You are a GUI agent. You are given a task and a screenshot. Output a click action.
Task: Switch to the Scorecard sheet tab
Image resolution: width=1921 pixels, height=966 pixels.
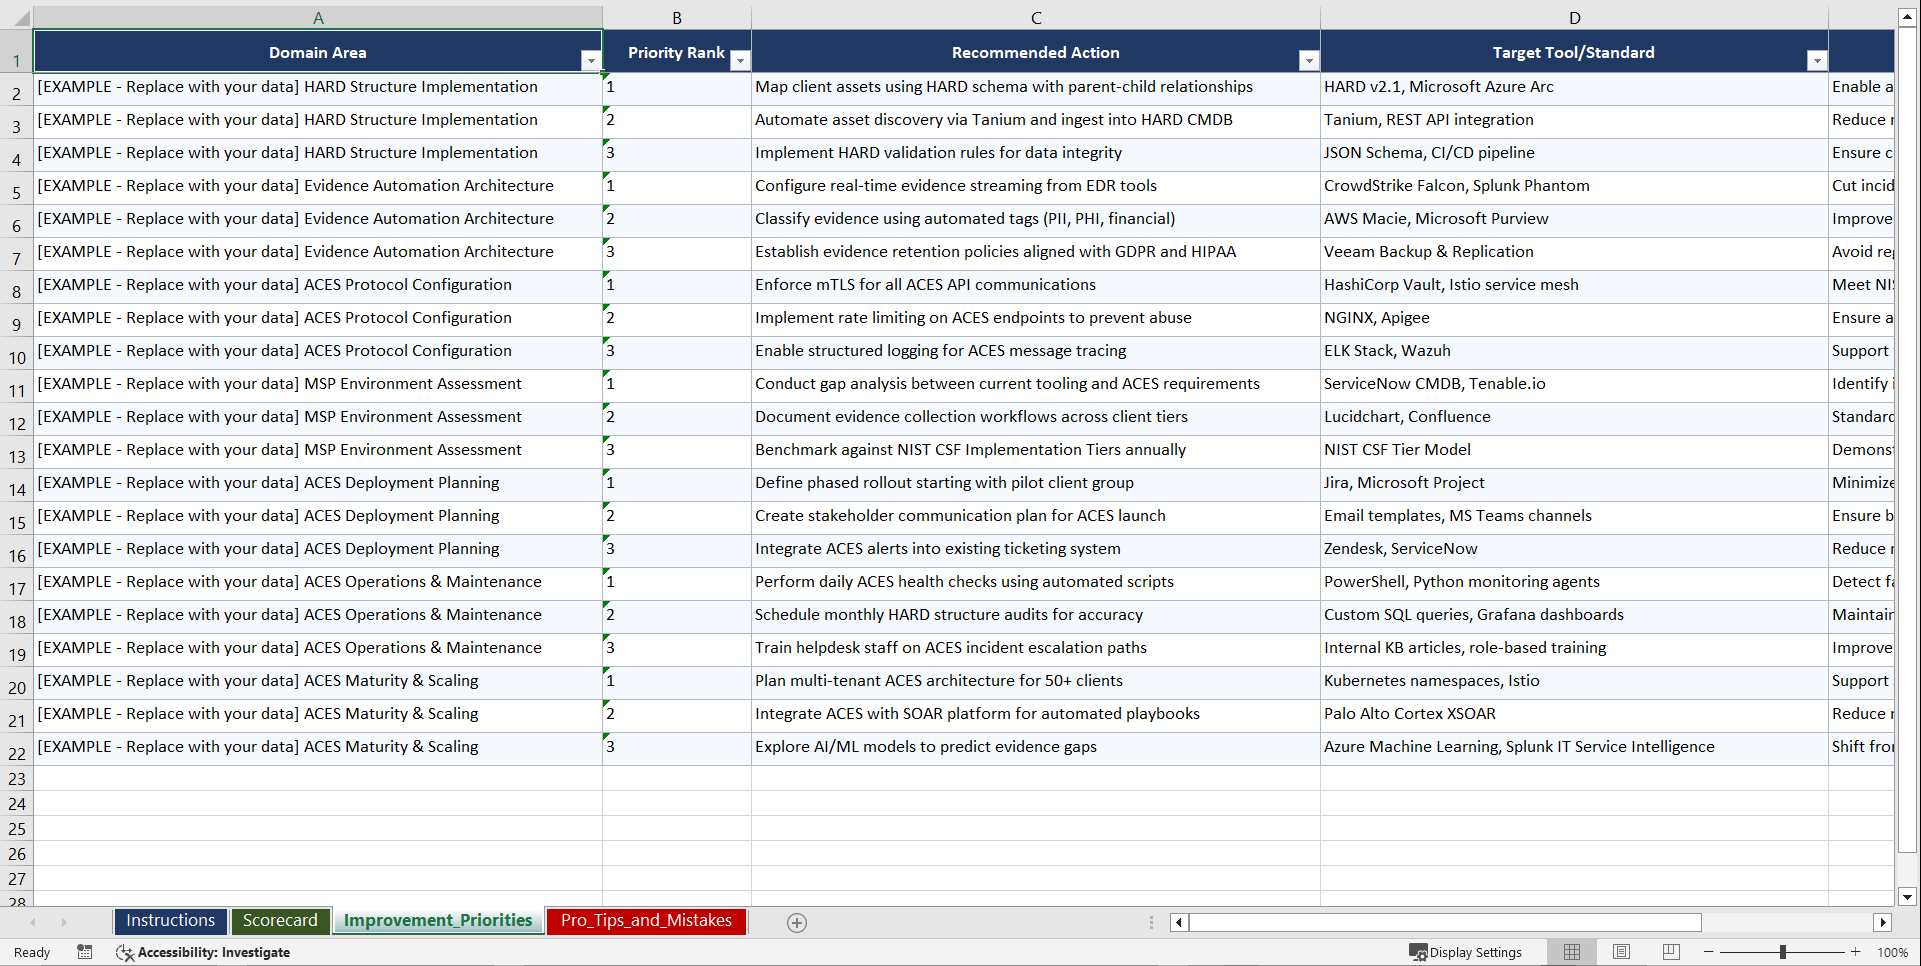(x=280, y=921)
